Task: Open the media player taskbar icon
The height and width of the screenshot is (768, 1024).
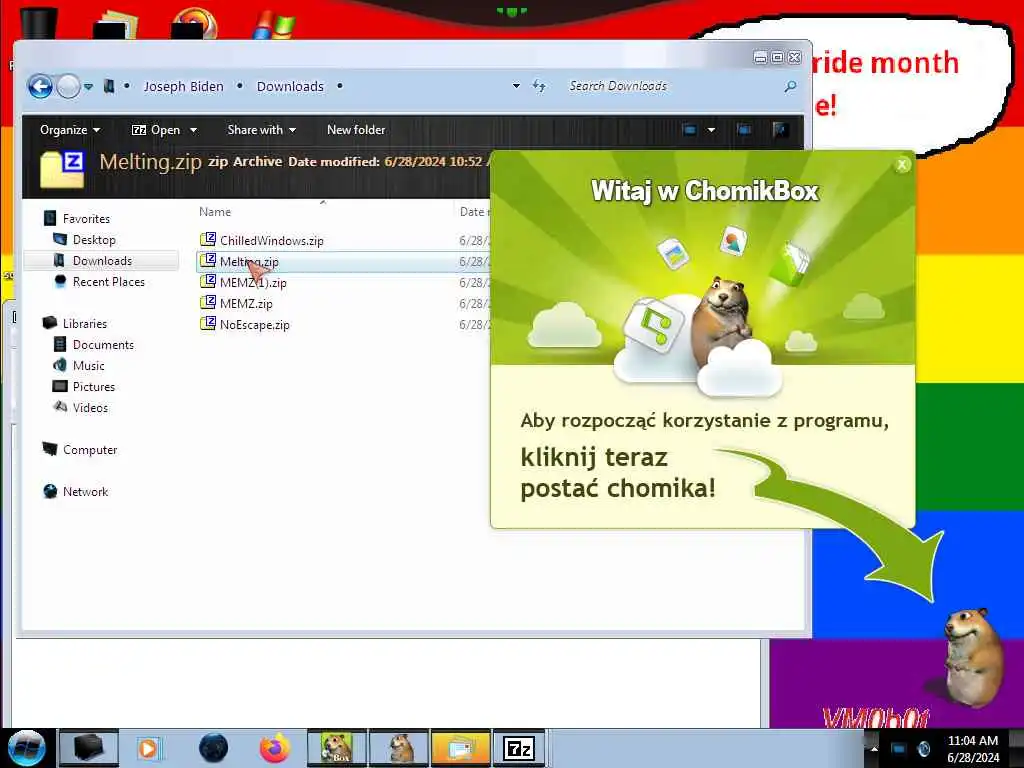Action: 148,748
